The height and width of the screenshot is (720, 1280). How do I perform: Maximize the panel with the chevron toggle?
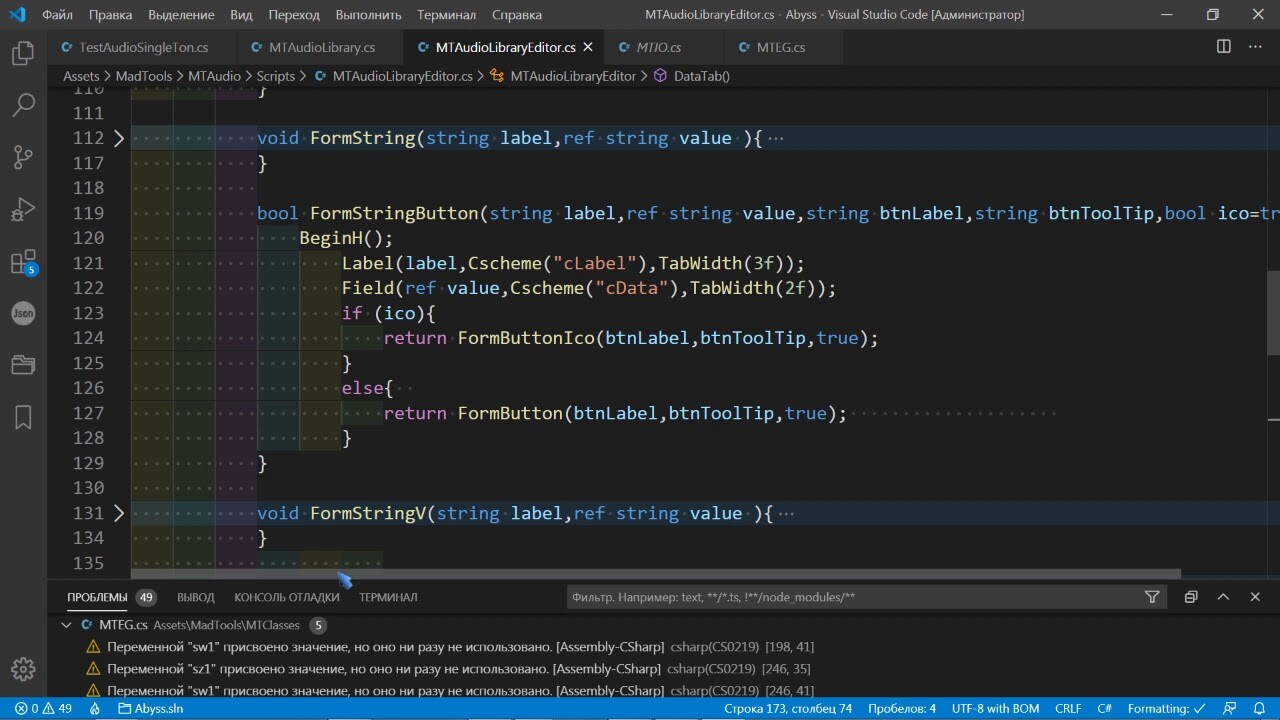click(1223, 596)
